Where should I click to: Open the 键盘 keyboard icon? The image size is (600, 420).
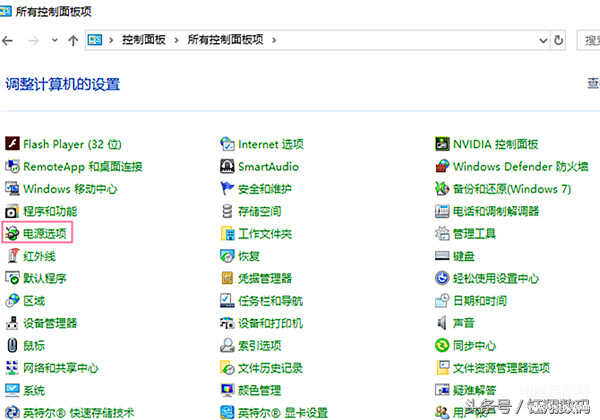(x=442, y=256)
